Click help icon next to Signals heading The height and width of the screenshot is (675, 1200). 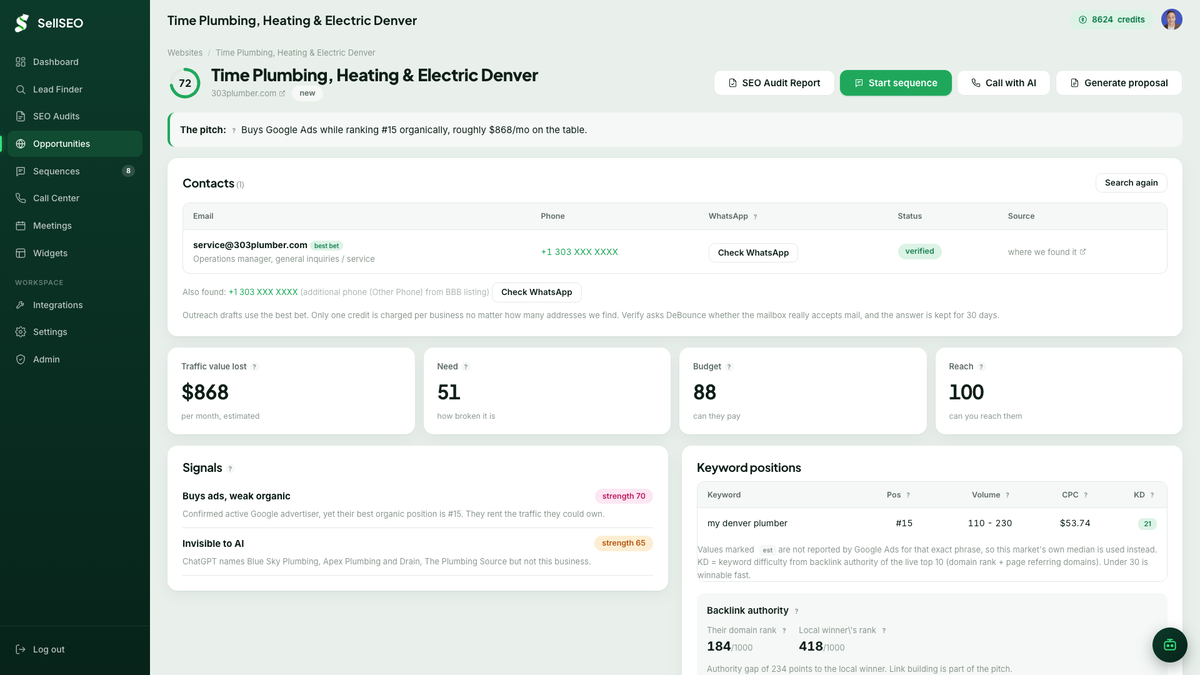pyautogui.click(x=230, y=468)
